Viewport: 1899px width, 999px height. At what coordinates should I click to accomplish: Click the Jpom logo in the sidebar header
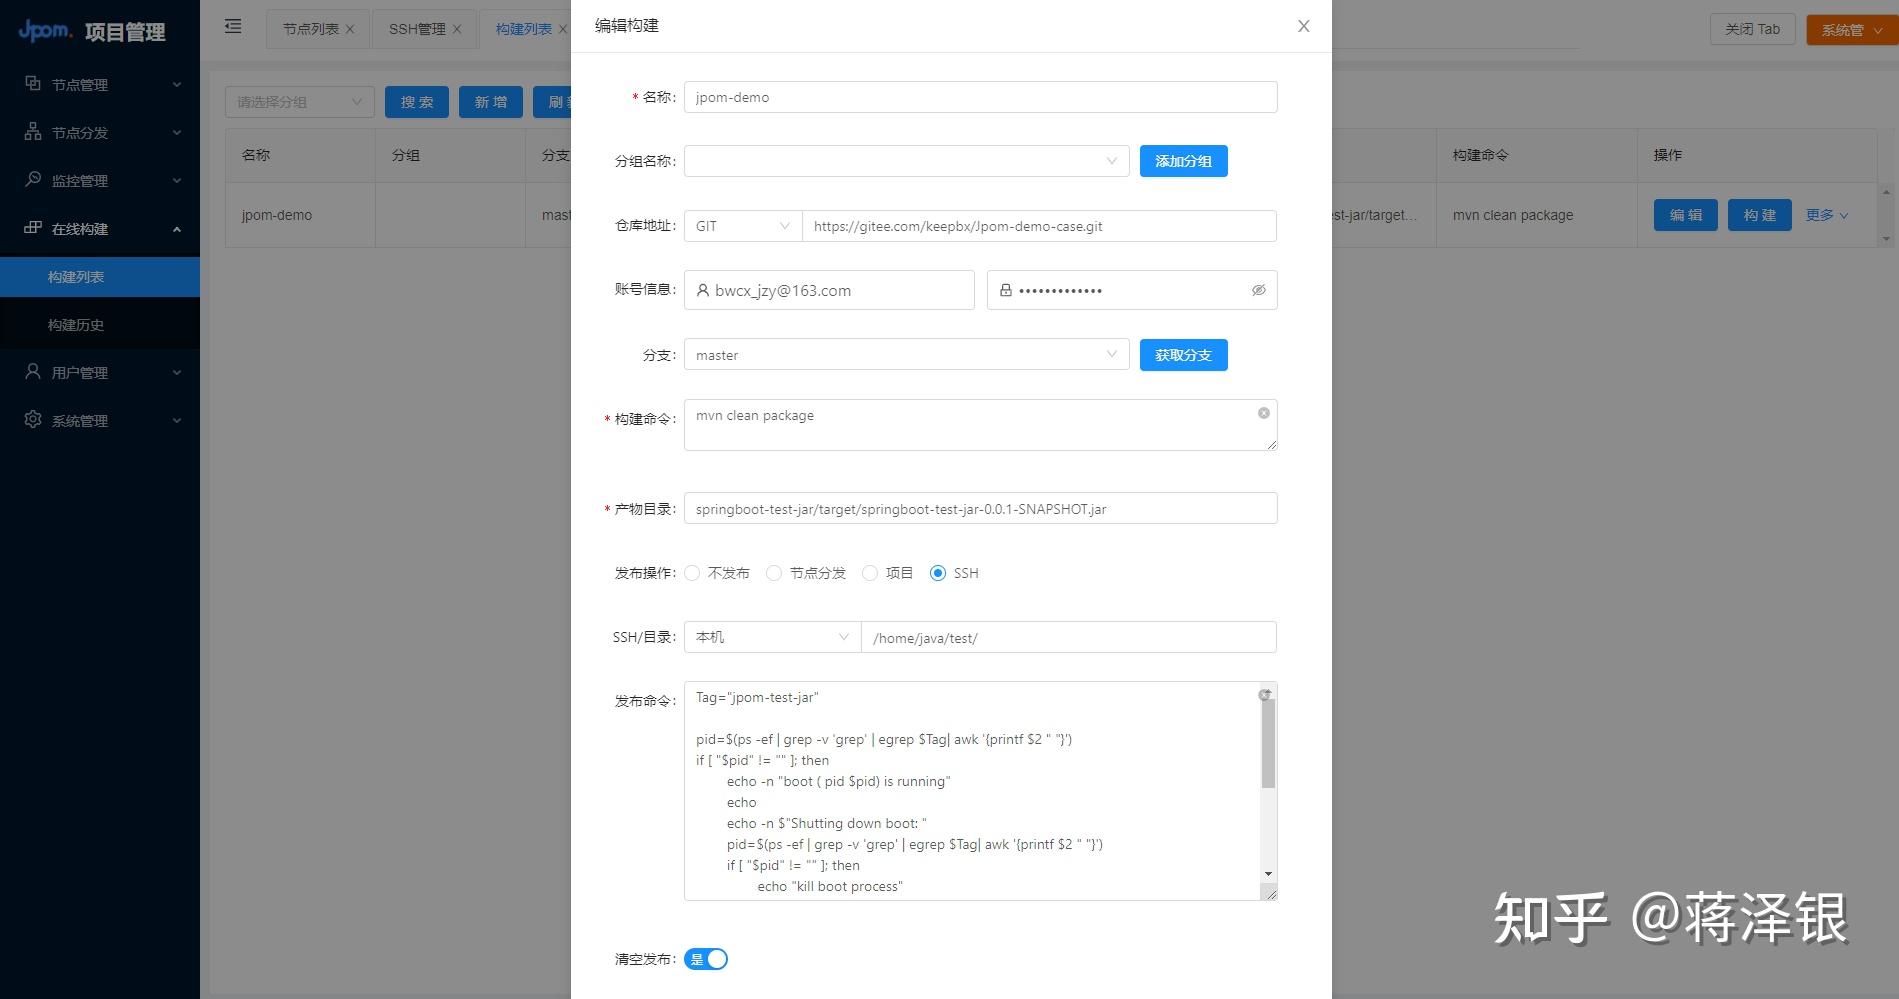pyautogui.click(x=46, y=31)
